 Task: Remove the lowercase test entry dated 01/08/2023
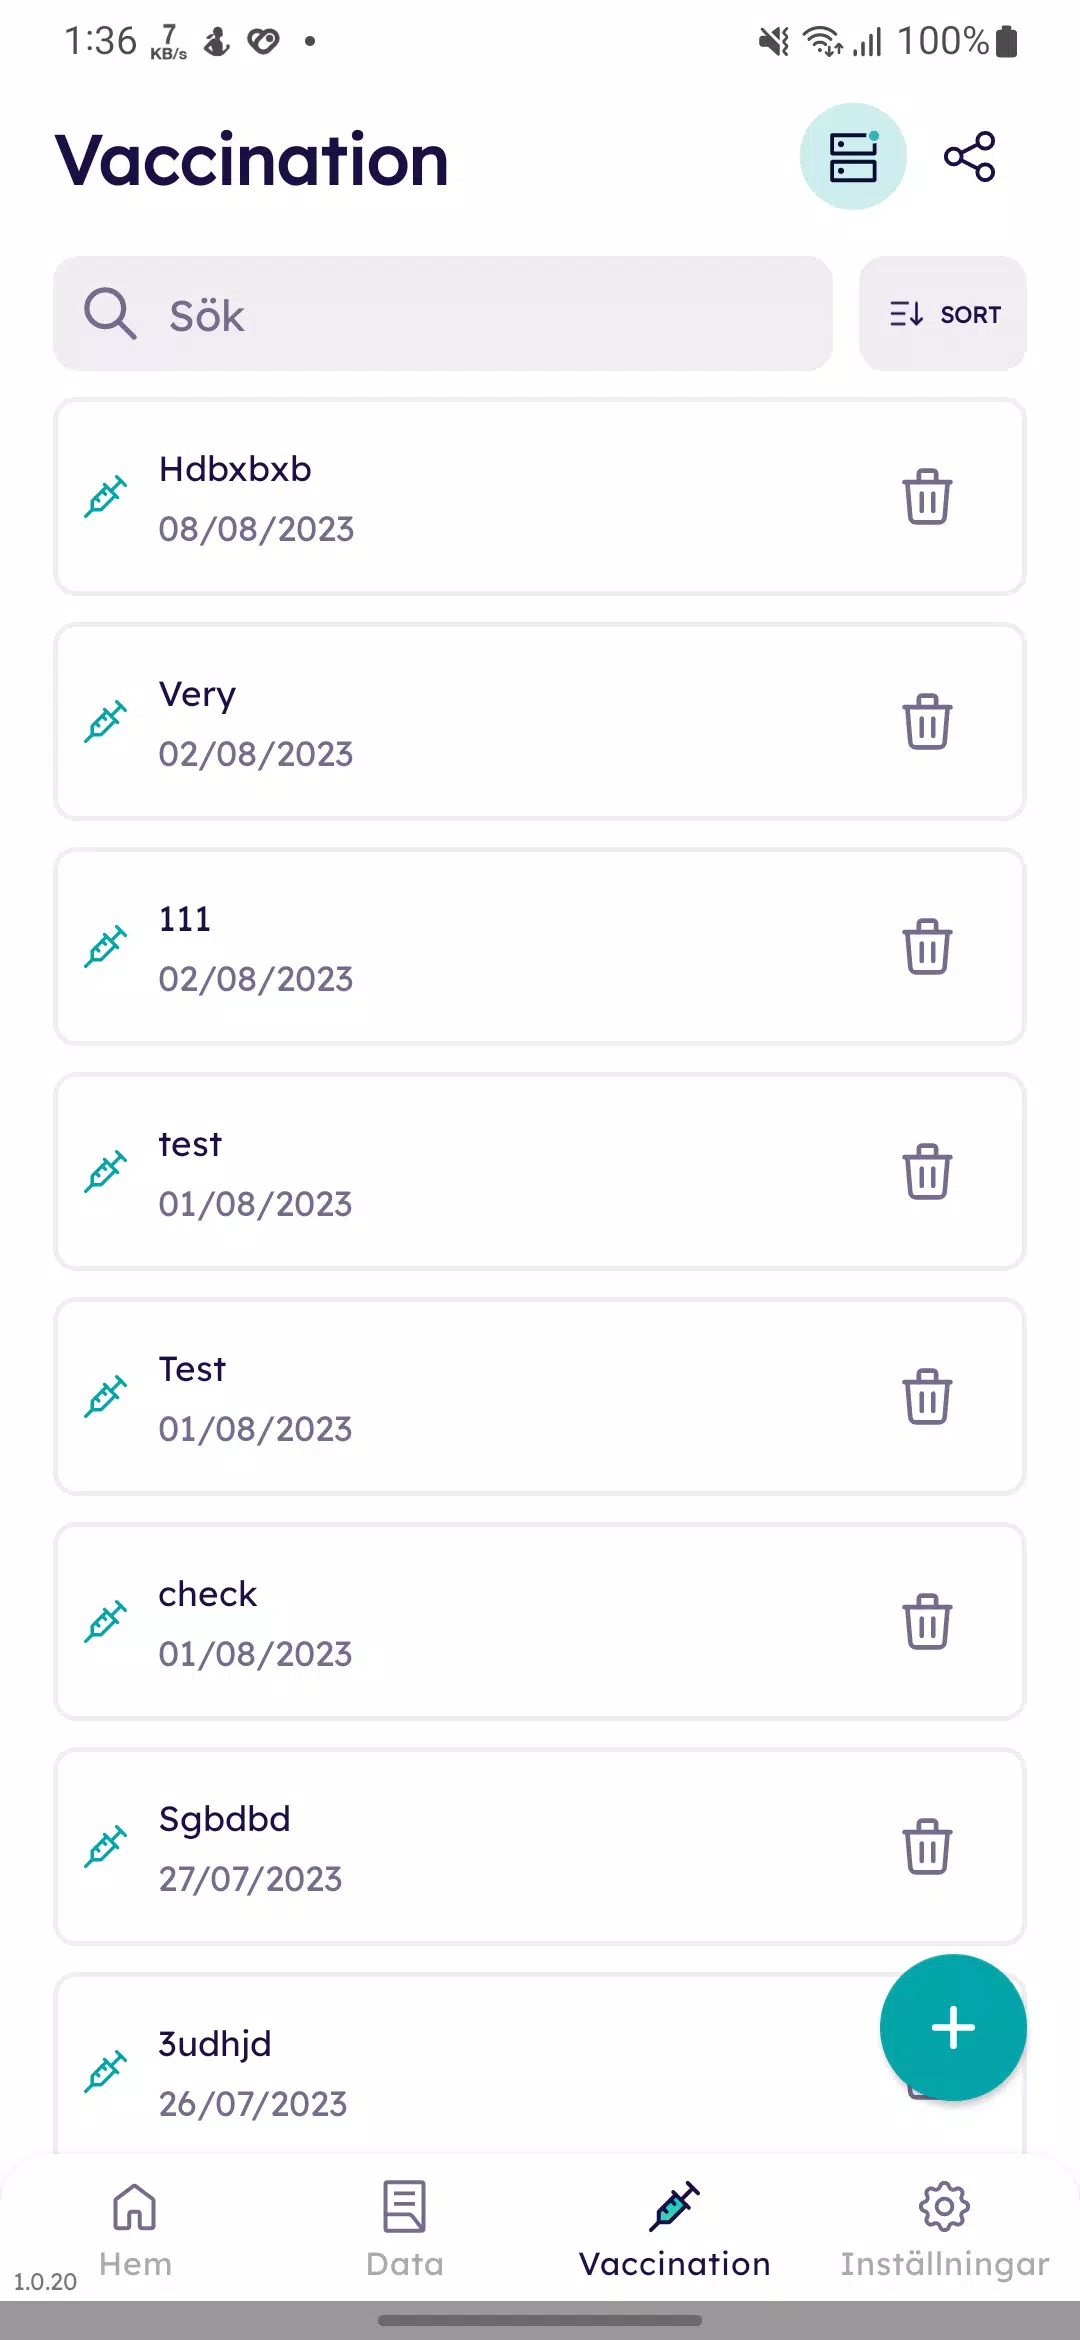[x=927, y=1172]
